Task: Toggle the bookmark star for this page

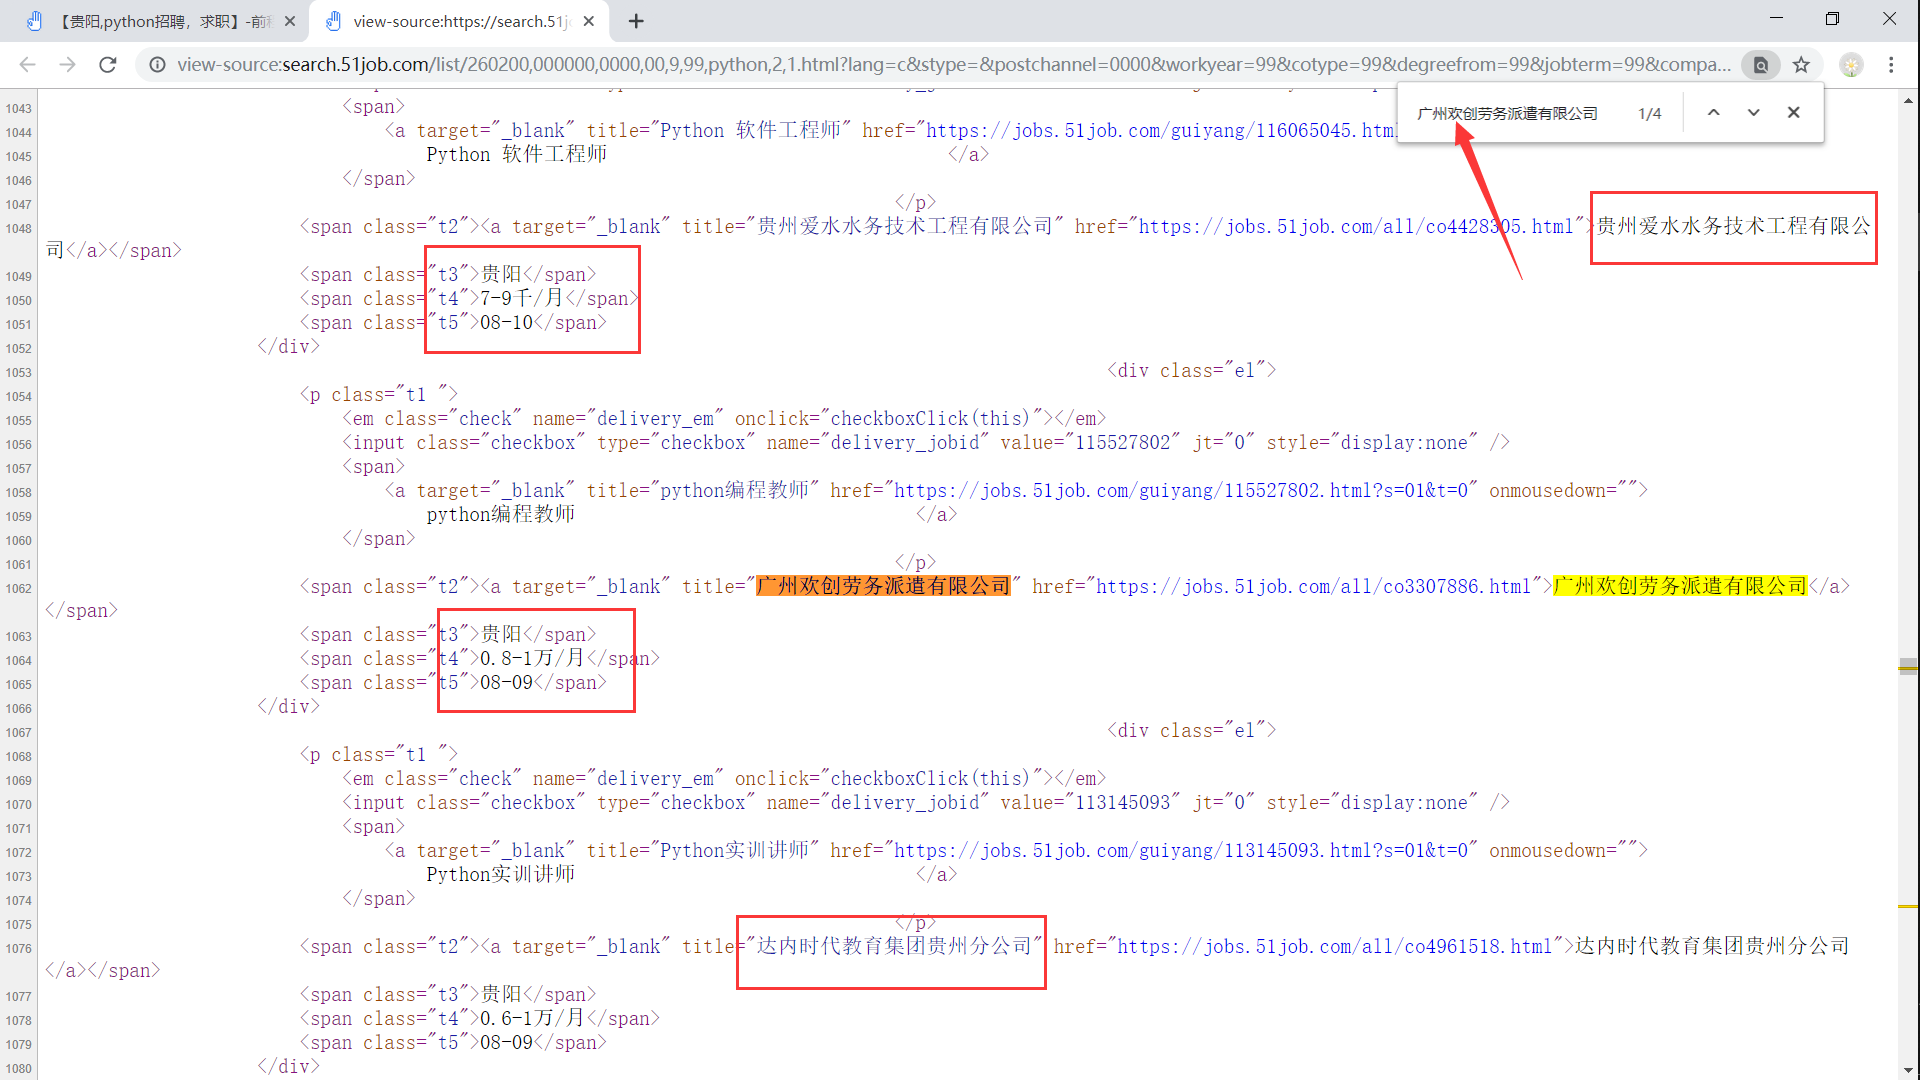Action: coord(1801,64)
